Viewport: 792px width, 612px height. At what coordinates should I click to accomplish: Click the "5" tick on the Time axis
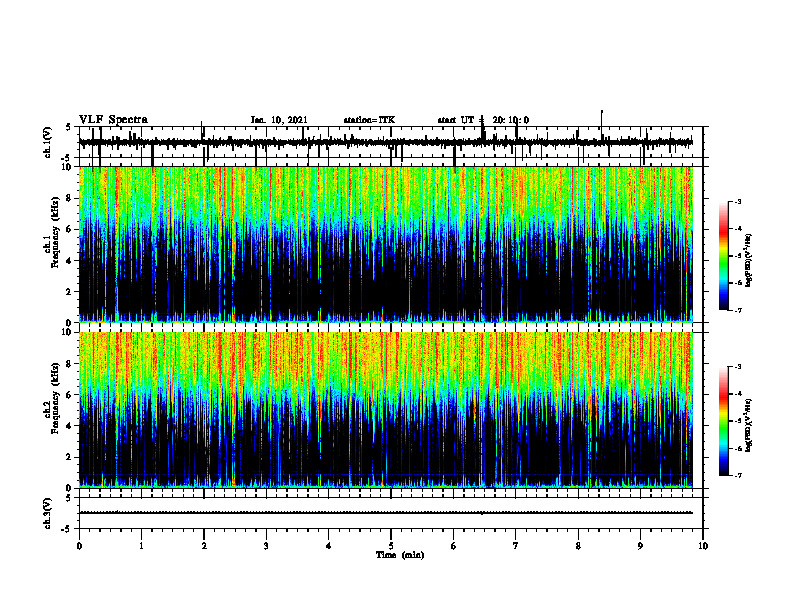click(391, 546)
